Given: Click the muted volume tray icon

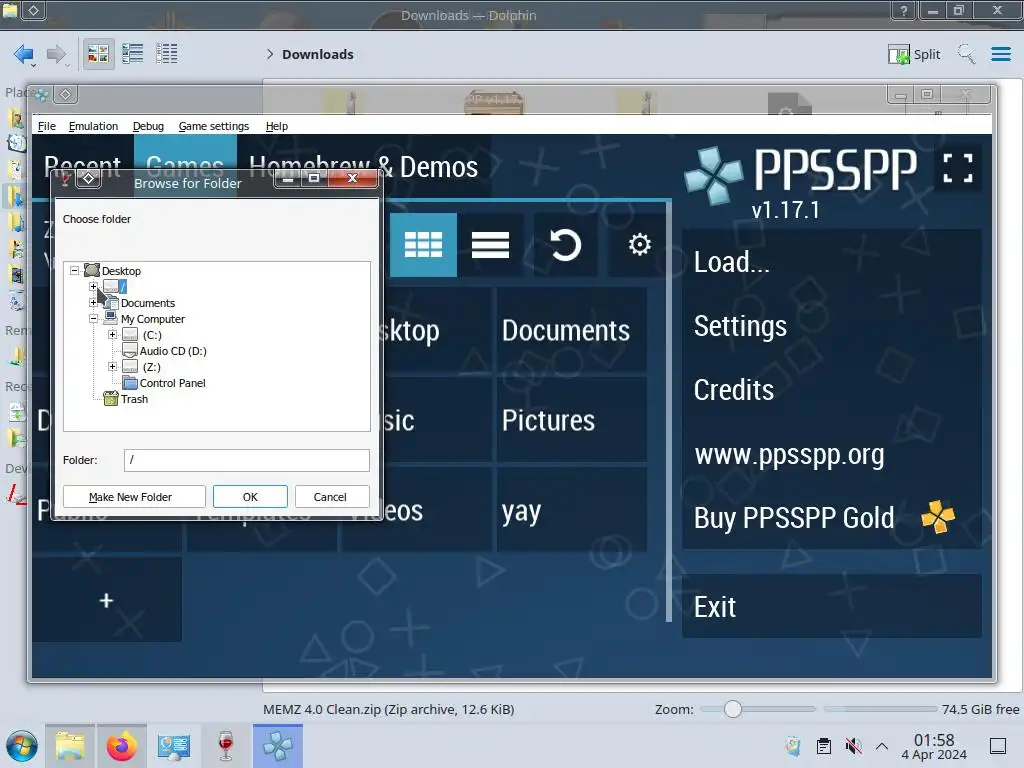Looking at the screenshot, I should (x=853, y=746).
